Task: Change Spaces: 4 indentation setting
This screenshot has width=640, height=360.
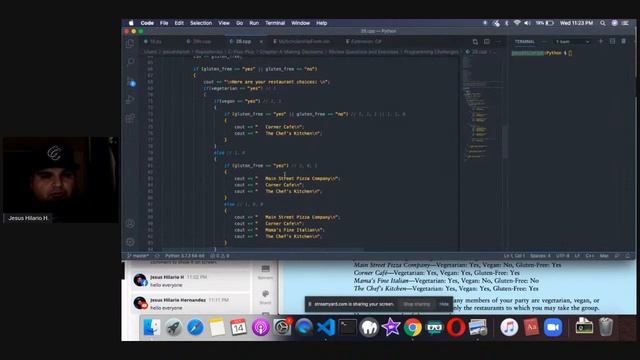Action: [540, 256]
